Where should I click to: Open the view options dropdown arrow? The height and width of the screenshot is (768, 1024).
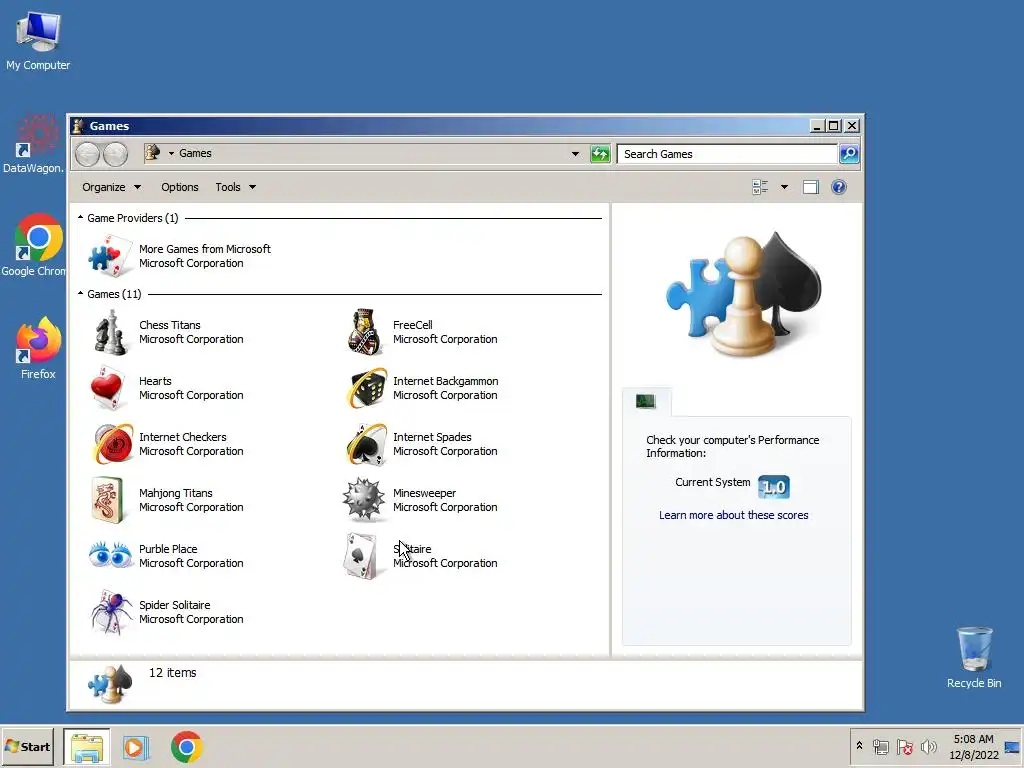tap(784, 187)
